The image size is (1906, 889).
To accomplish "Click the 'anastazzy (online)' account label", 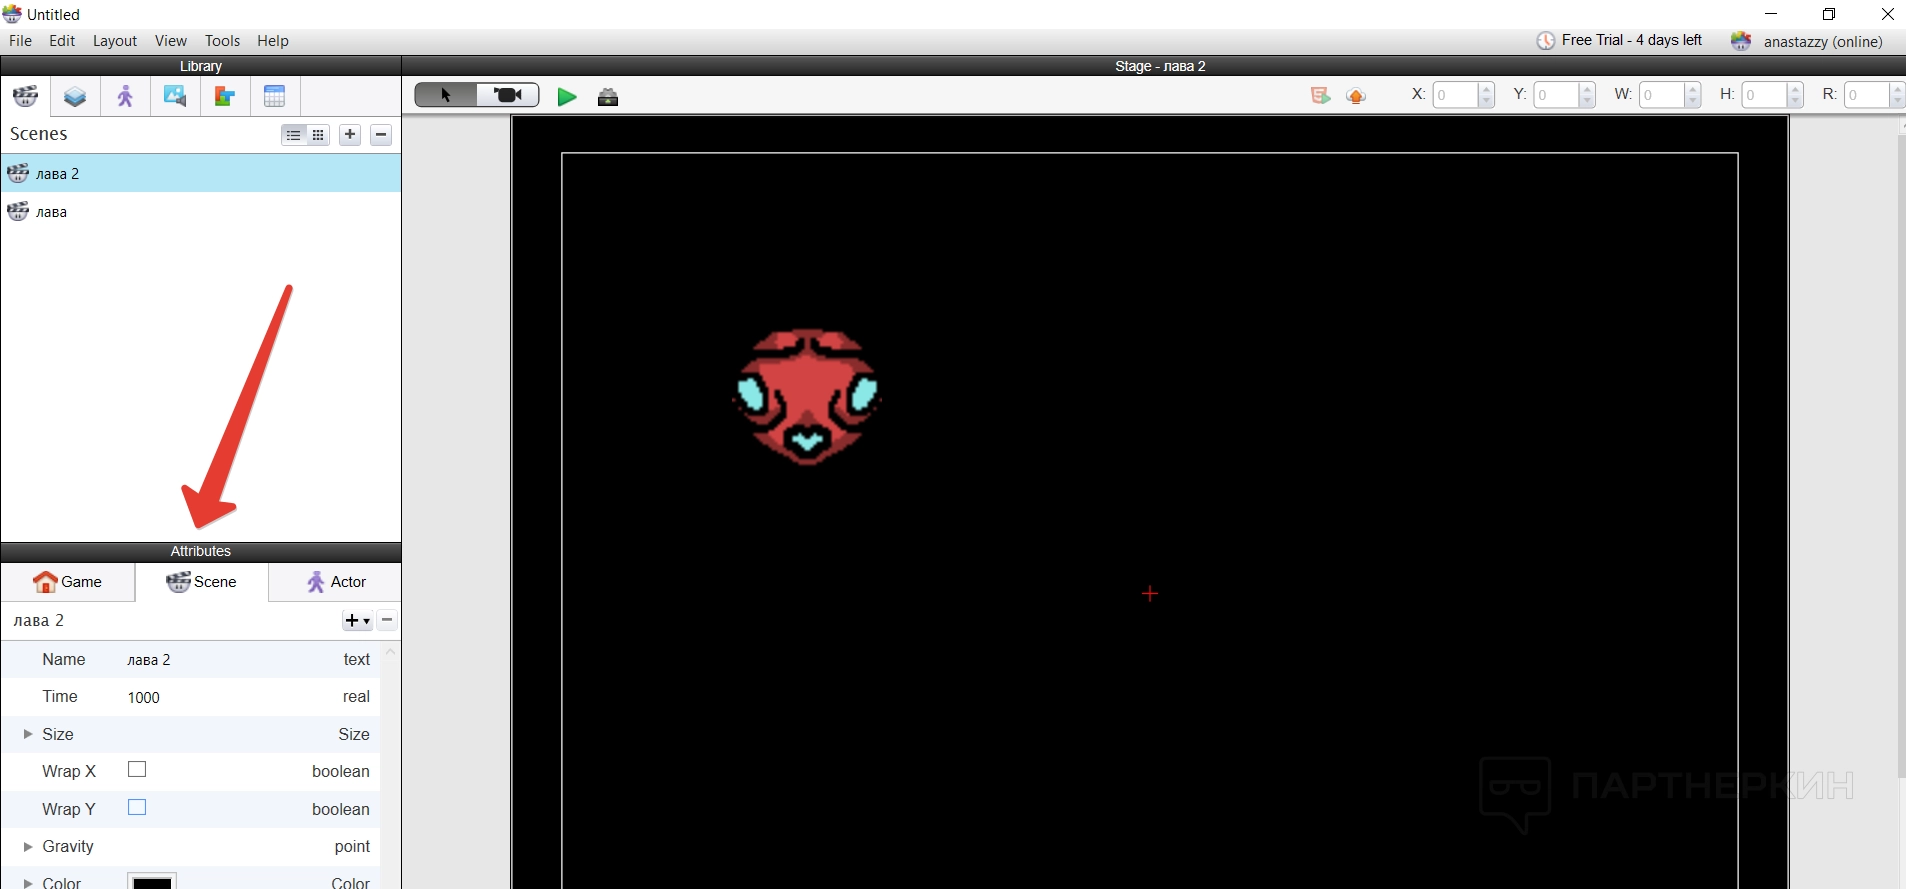I will (1823, 42).
